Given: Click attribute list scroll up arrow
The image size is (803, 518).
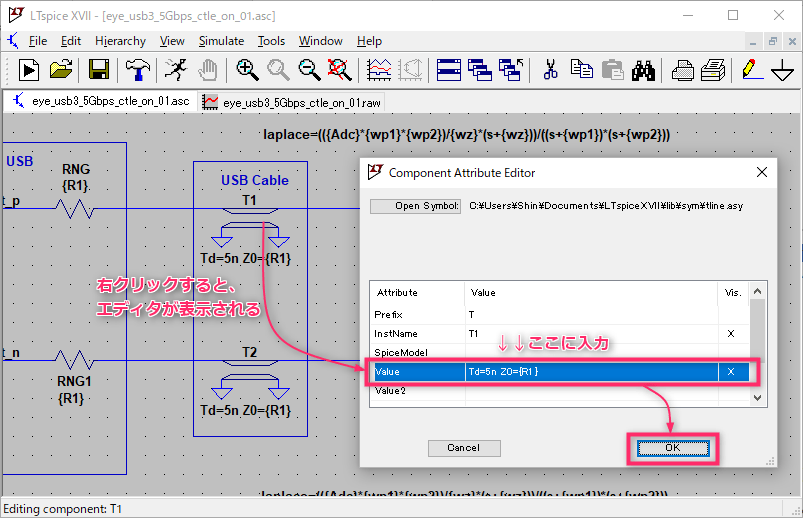Looking at the screenshot, I should pyautogui.click(x=758, y=291).
